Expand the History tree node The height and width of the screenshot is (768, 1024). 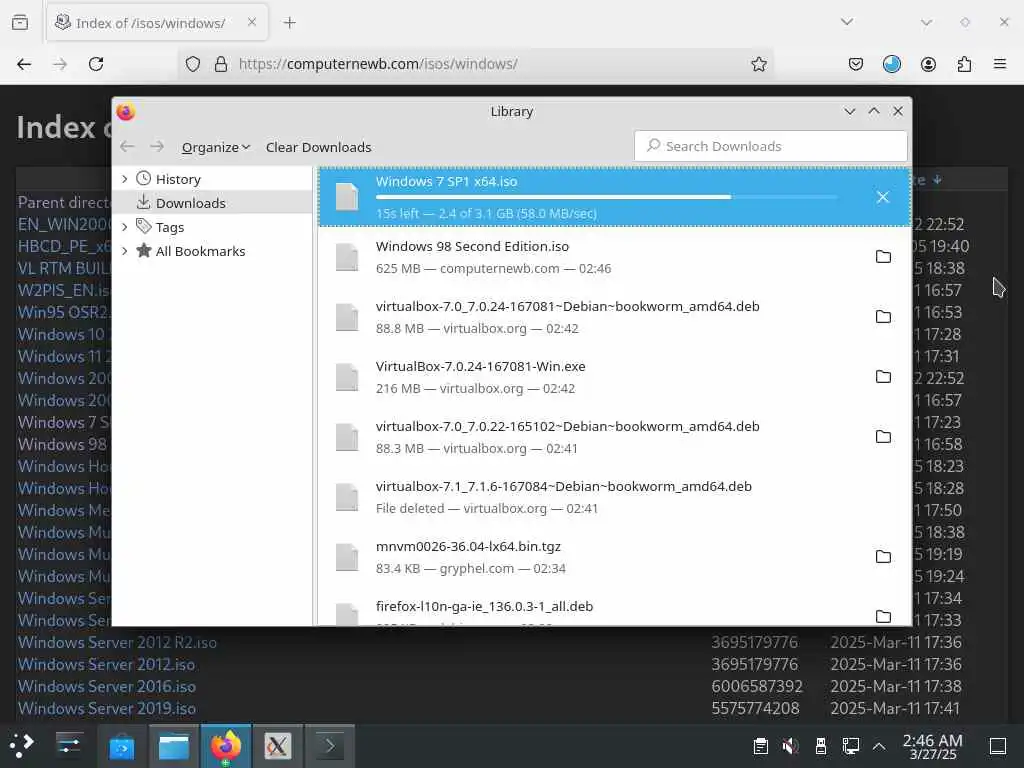(125, 179)
